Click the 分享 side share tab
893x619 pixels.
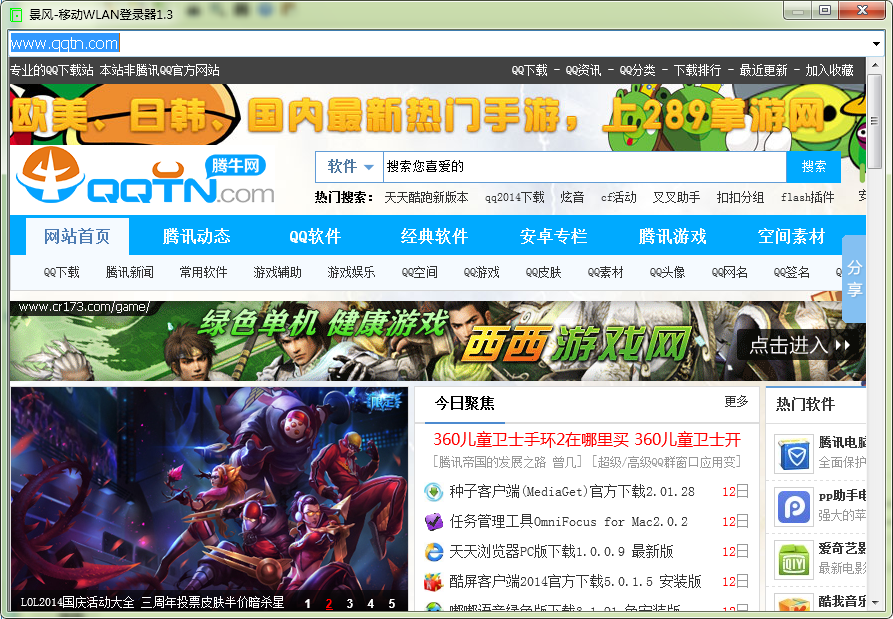coord(854,279)
